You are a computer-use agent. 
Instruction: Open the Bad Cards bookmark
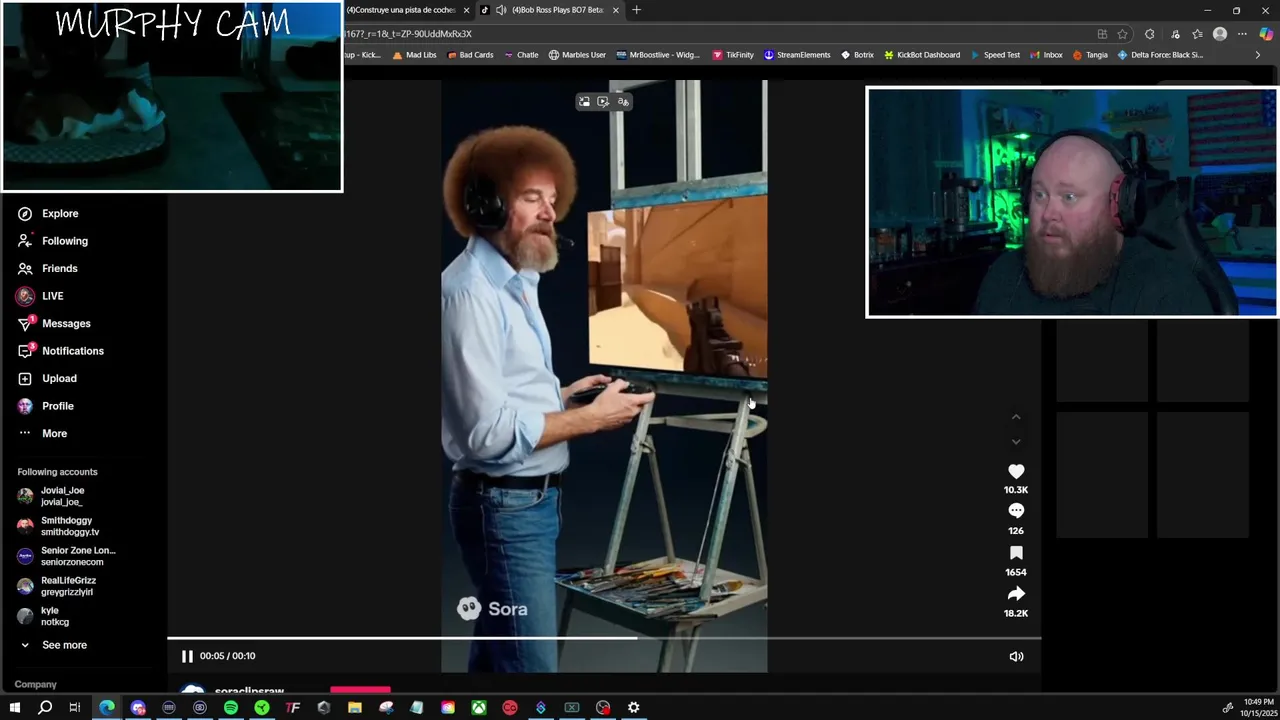click(470, 55)
